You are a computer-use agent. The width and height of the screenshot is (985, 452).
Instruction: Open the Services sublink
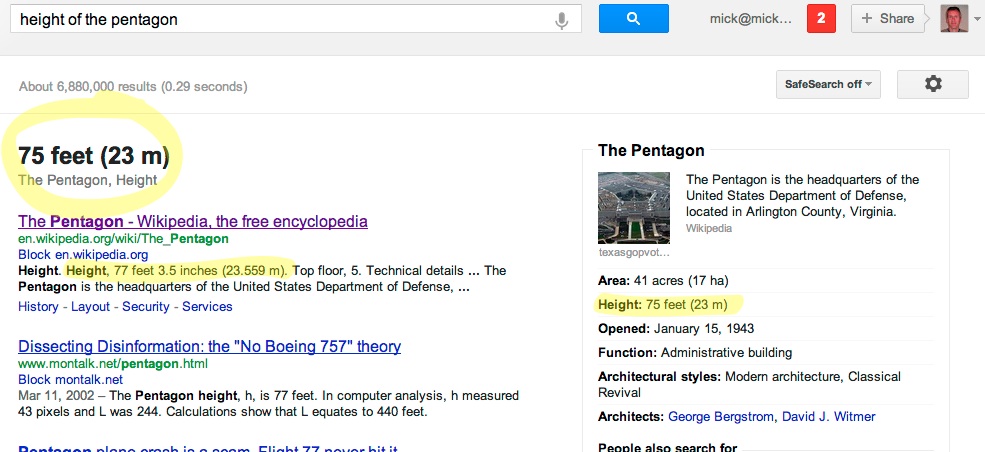207,307
